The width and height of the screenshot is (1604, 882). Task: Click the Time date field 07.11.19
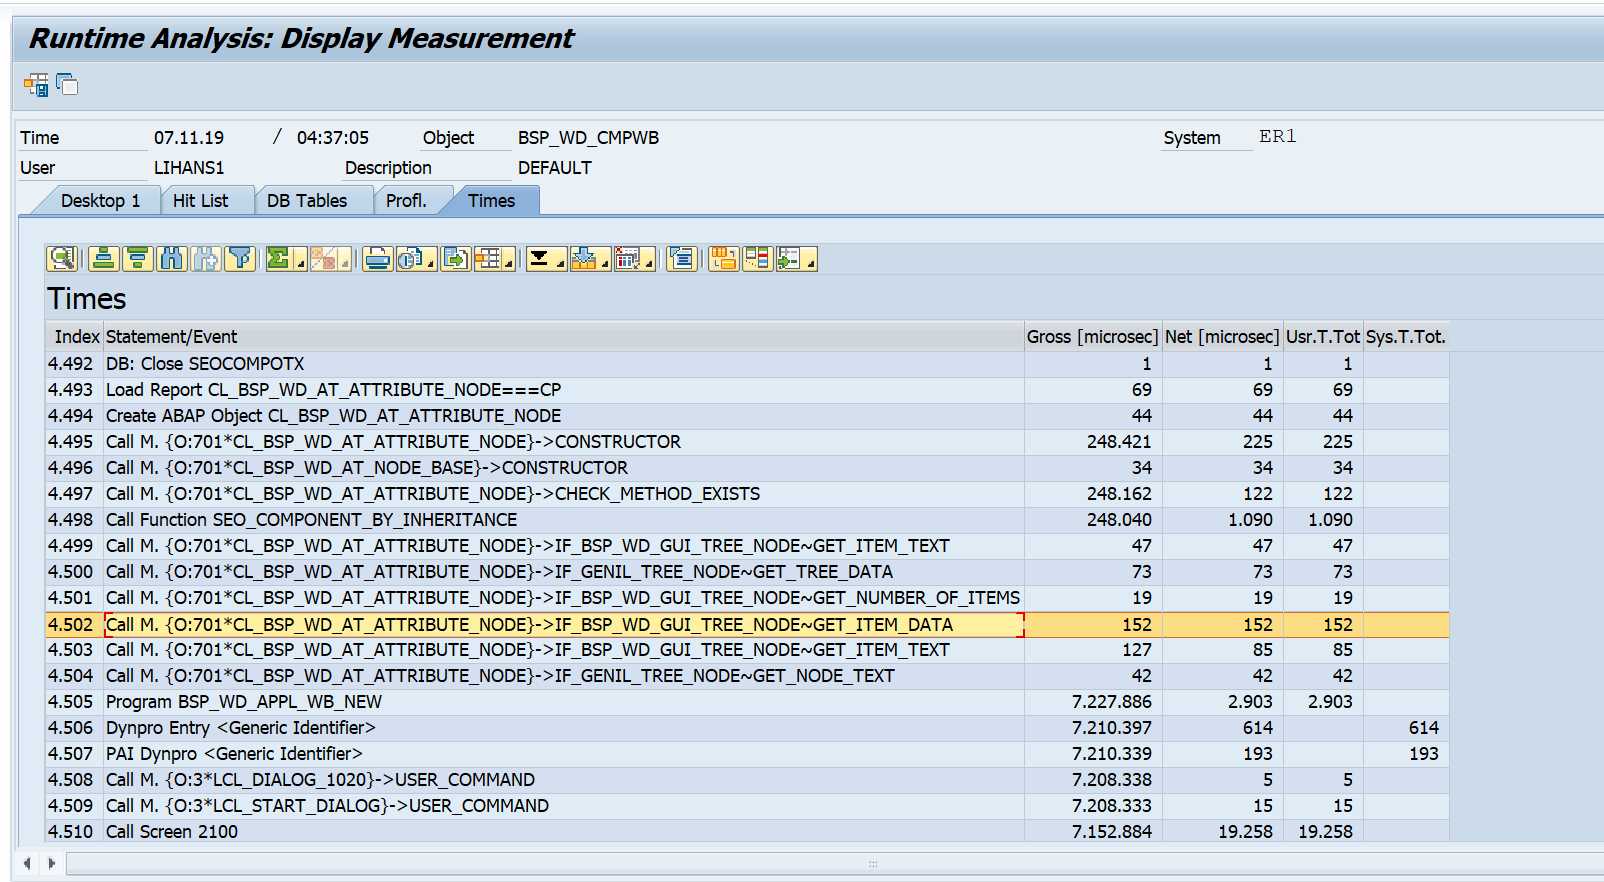point(189,138)
